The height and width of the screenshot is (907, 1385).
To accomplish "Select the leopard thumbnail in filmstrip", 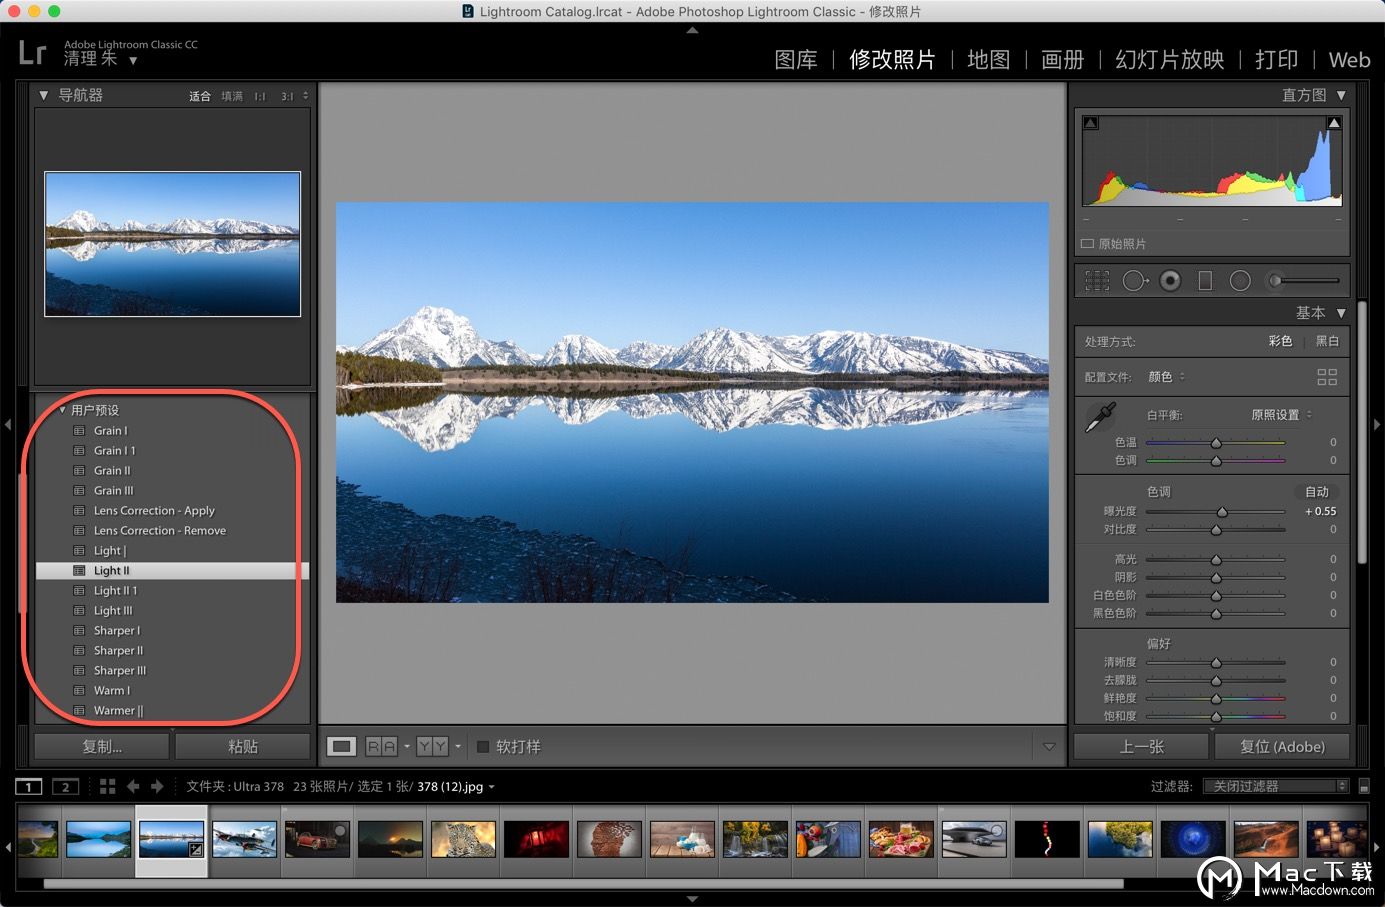I will 463,839.
